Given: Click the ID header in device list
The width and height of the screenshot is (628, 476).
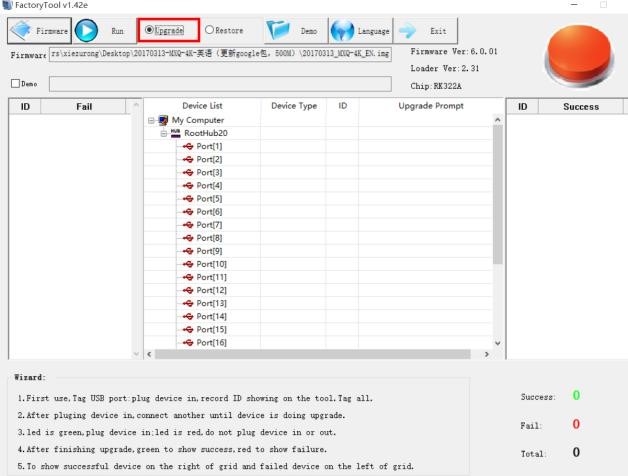Looking at the screenshot, I should pyautogui.click(x=342, y=106).
